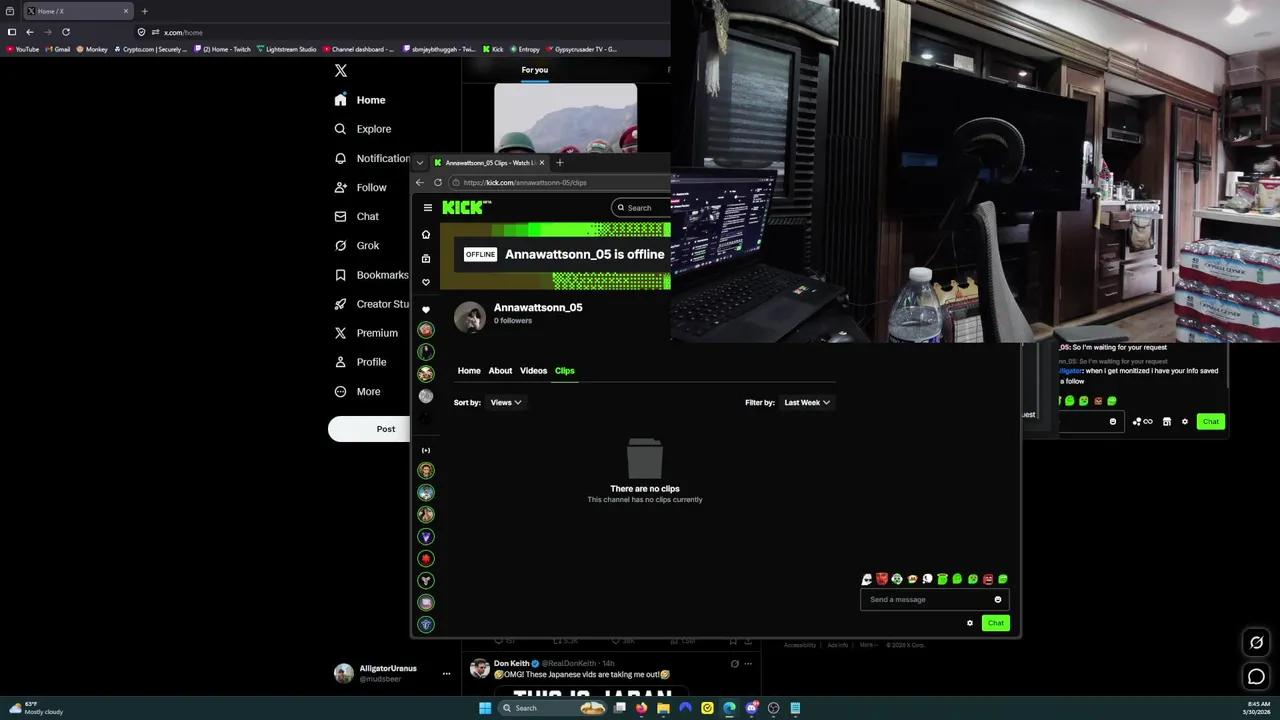The width and height of the screenshot is (1280, 720).
Task: Open Creator Studio in X sidebar
Action: pos(372,304)
